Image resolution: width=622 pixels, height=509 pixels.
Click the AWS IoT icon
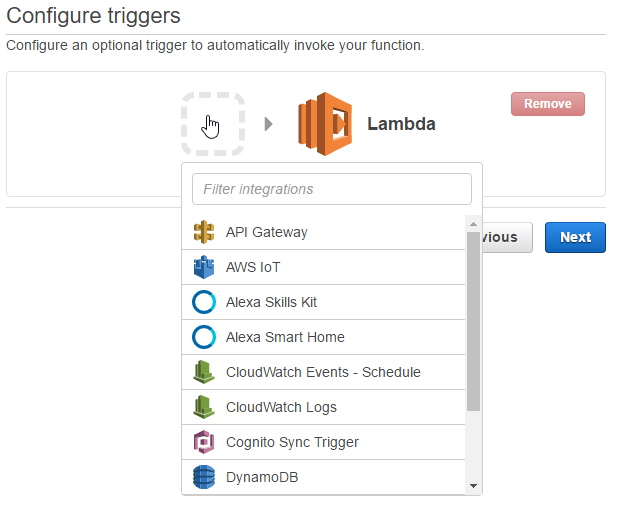tap(204, 267)
